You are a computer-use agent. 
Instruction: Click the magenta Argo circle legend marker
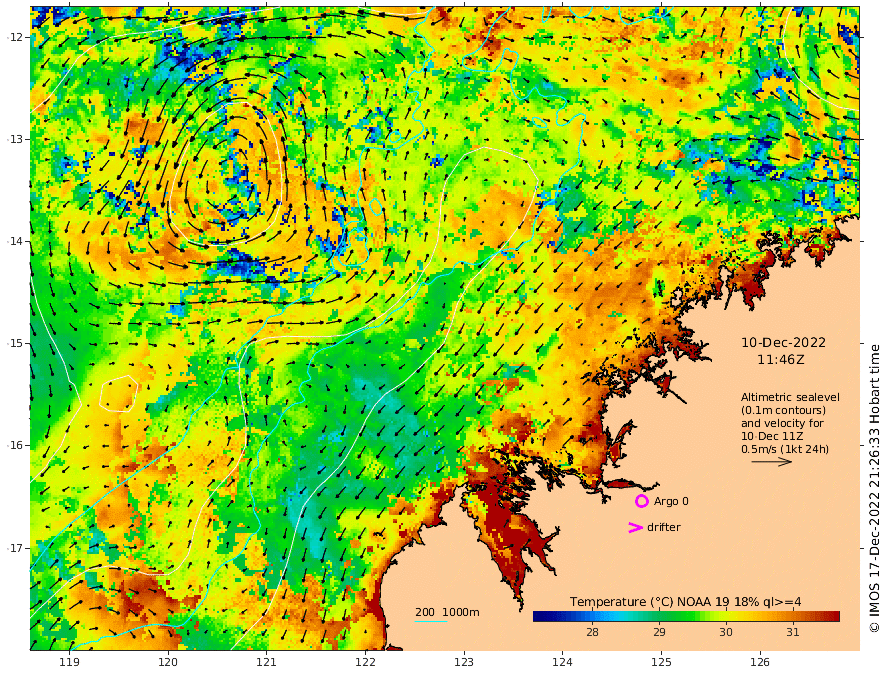point(642,501)
